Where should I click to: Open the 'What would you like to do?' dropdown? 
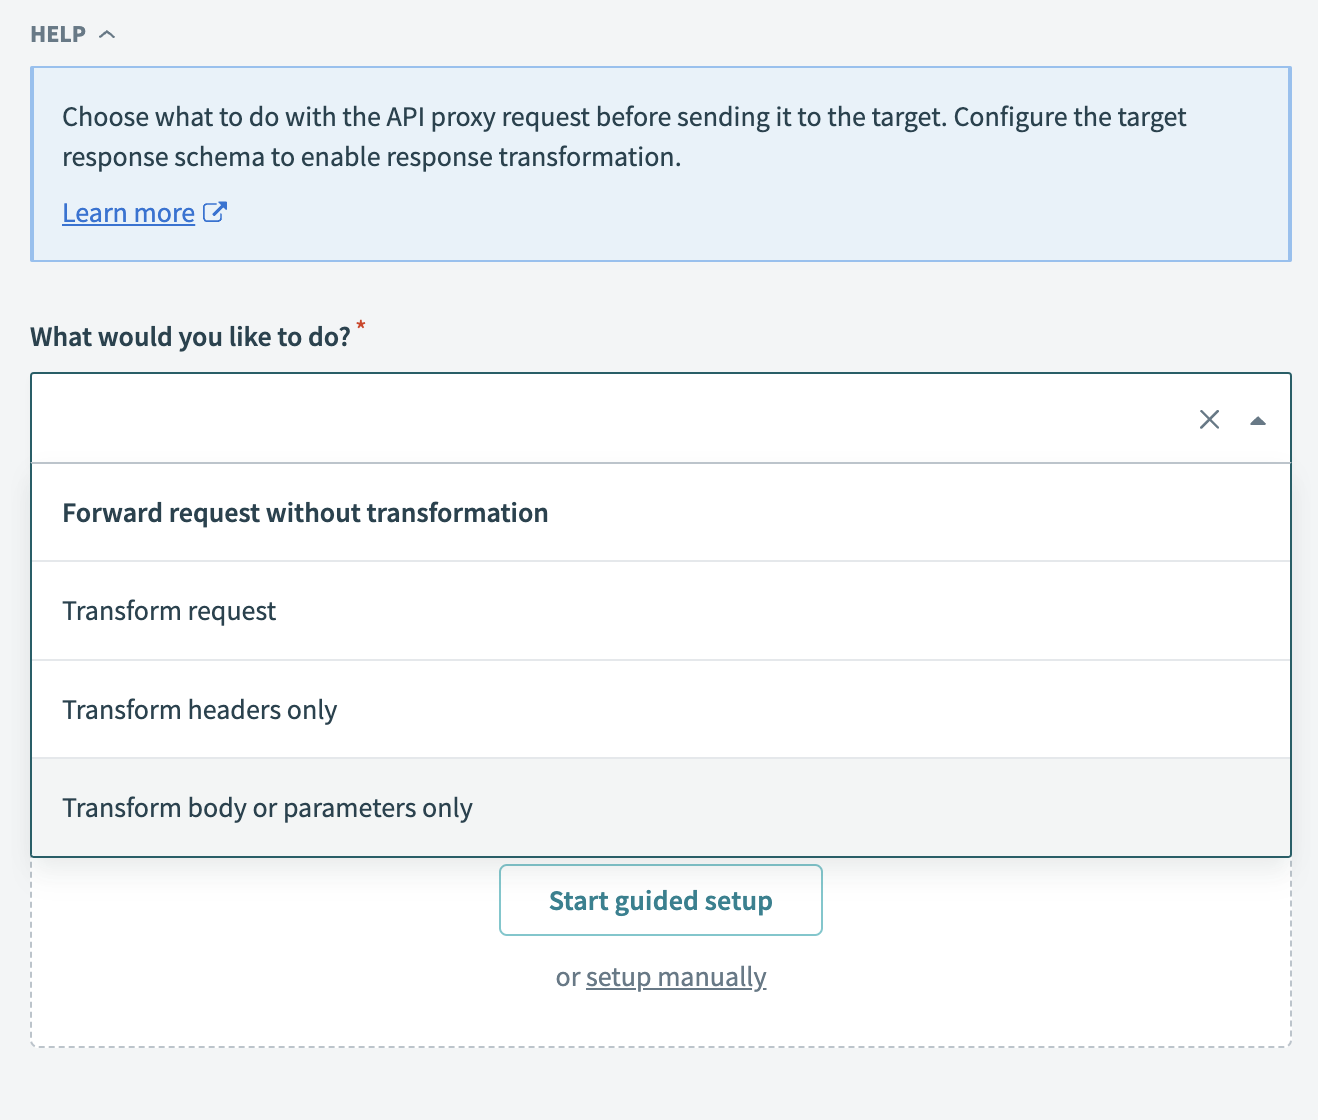pos(600,419)
